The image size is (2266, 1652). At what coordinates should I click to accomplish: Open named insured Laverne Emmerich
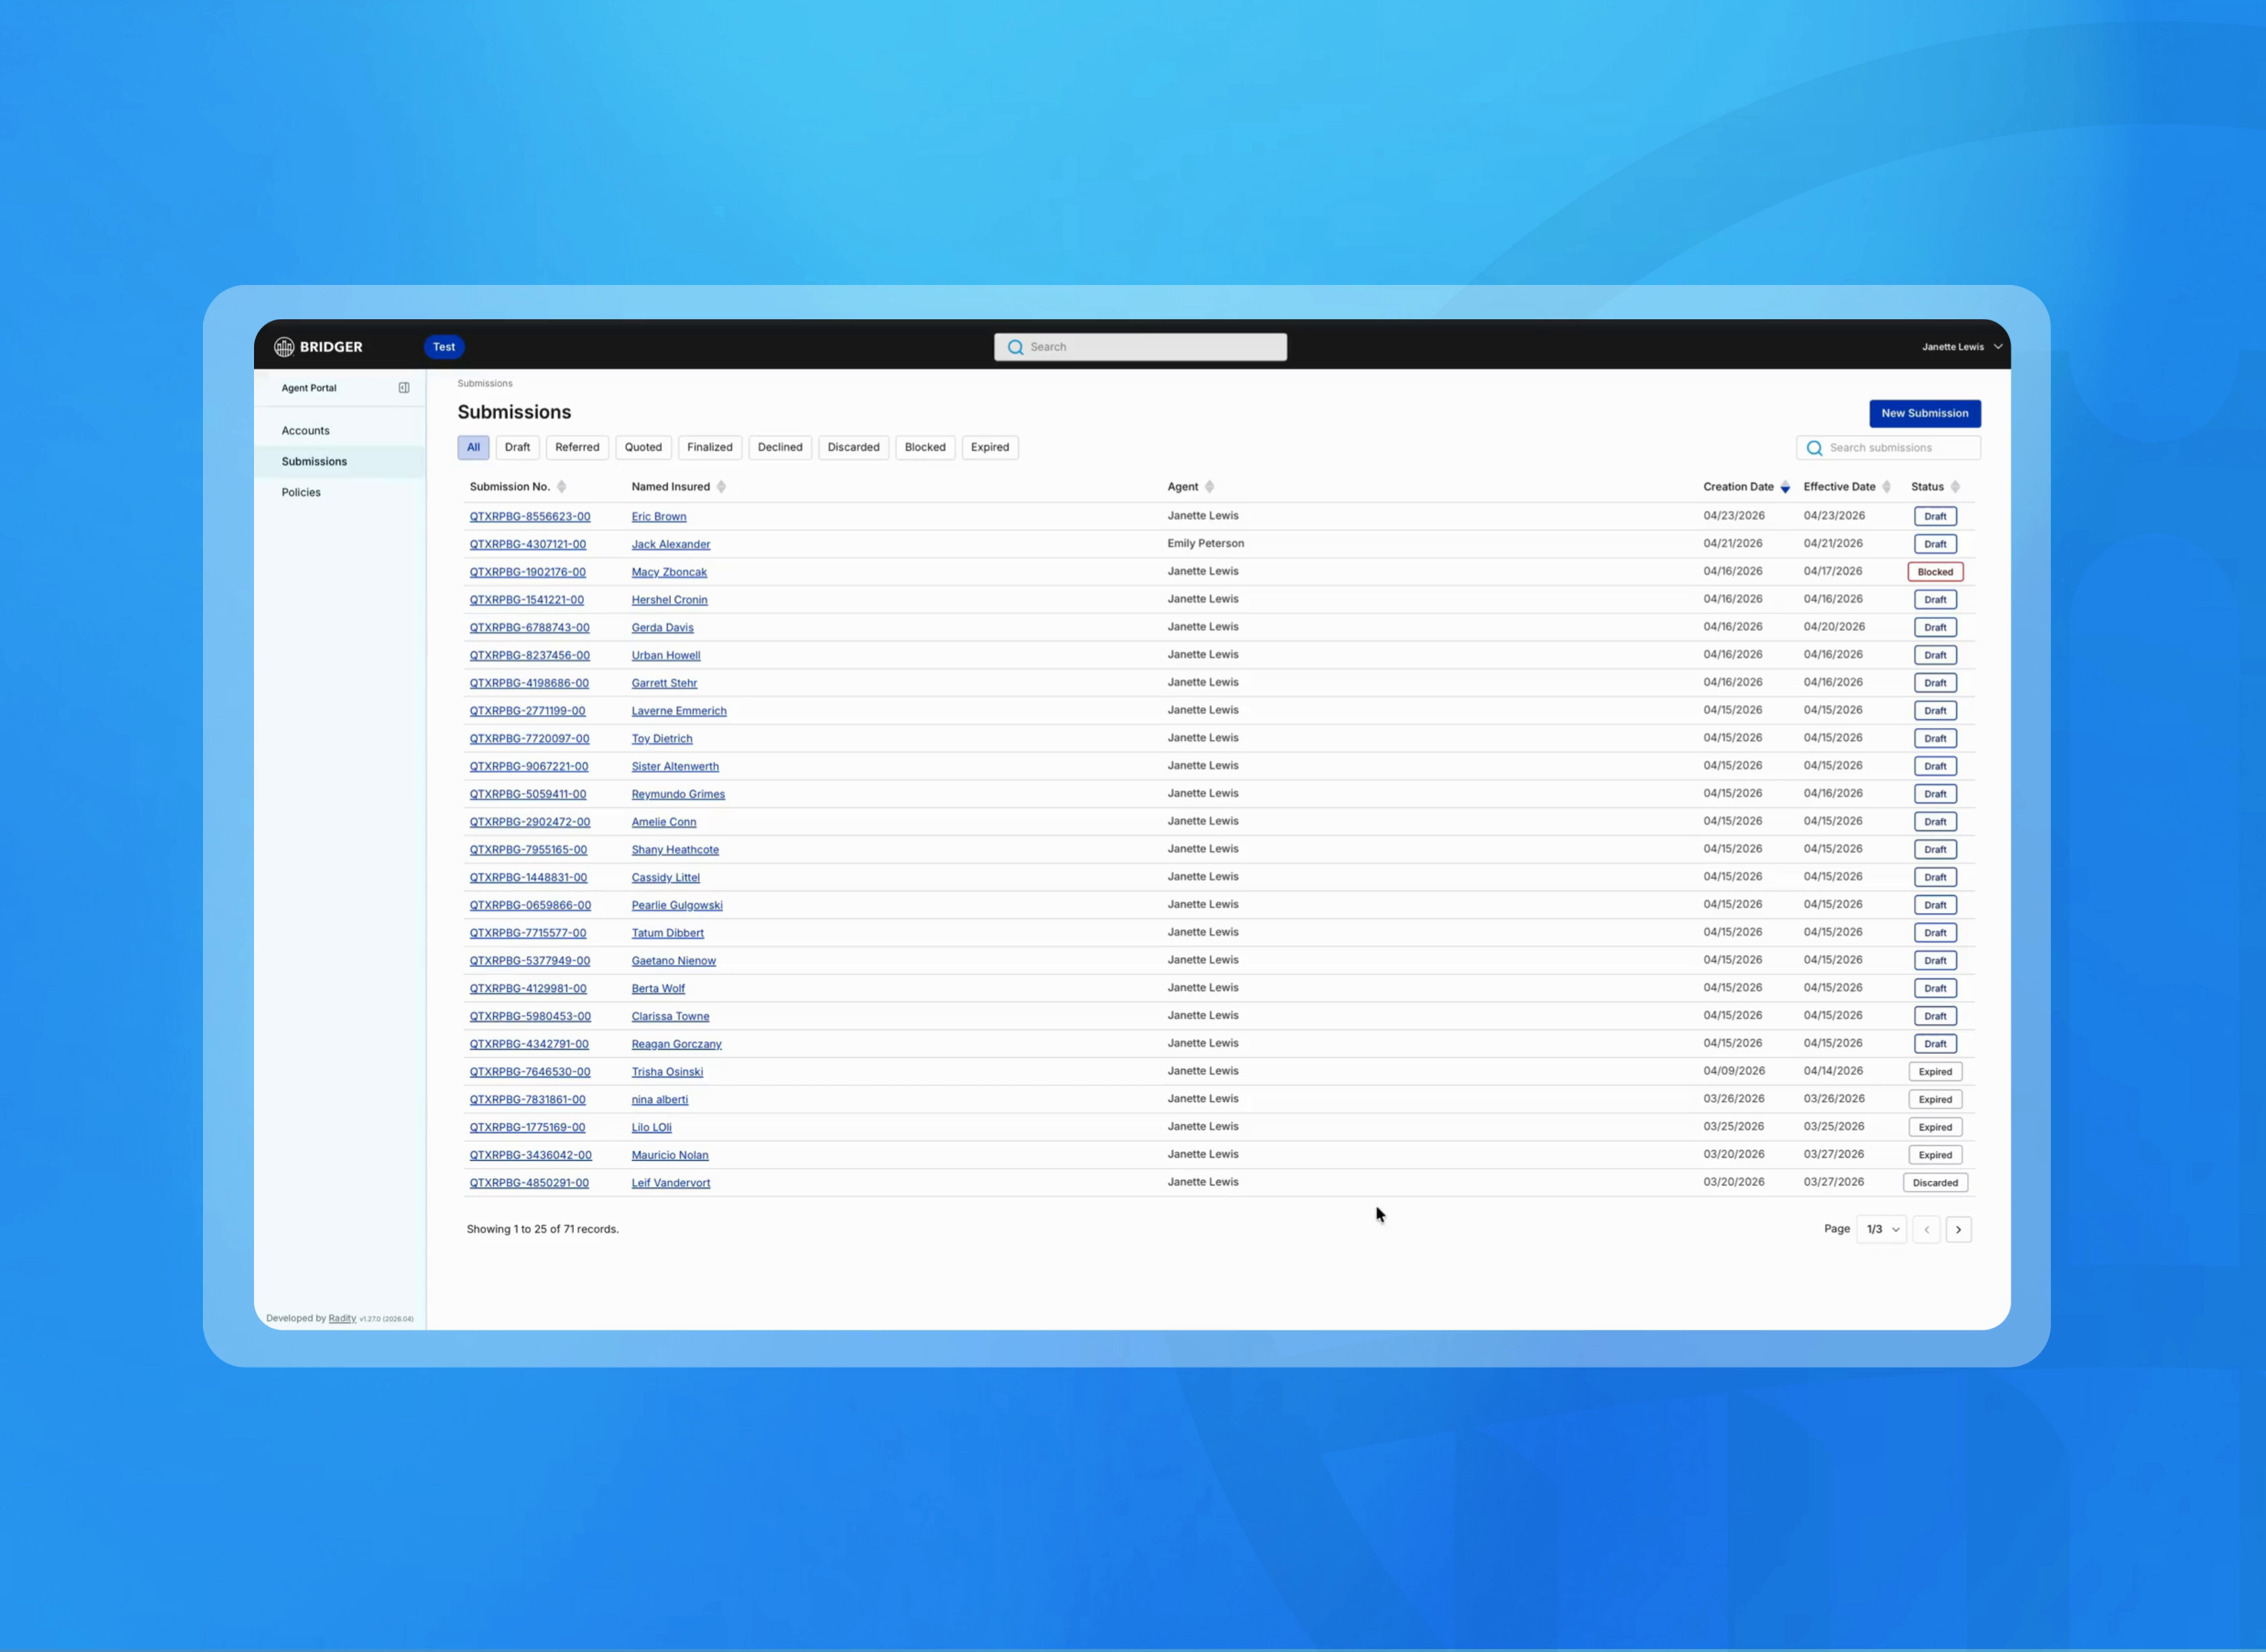click(x=679, y=711)
